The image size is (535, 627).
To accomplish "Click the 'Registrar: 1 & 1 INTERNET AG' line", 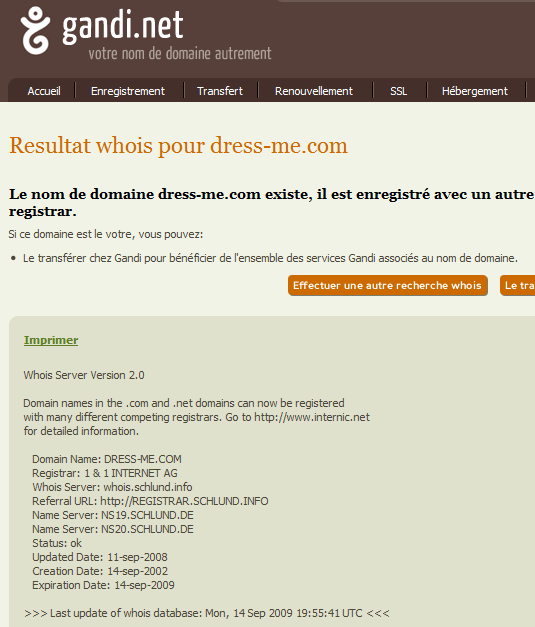I will click(x=105, y=473).
